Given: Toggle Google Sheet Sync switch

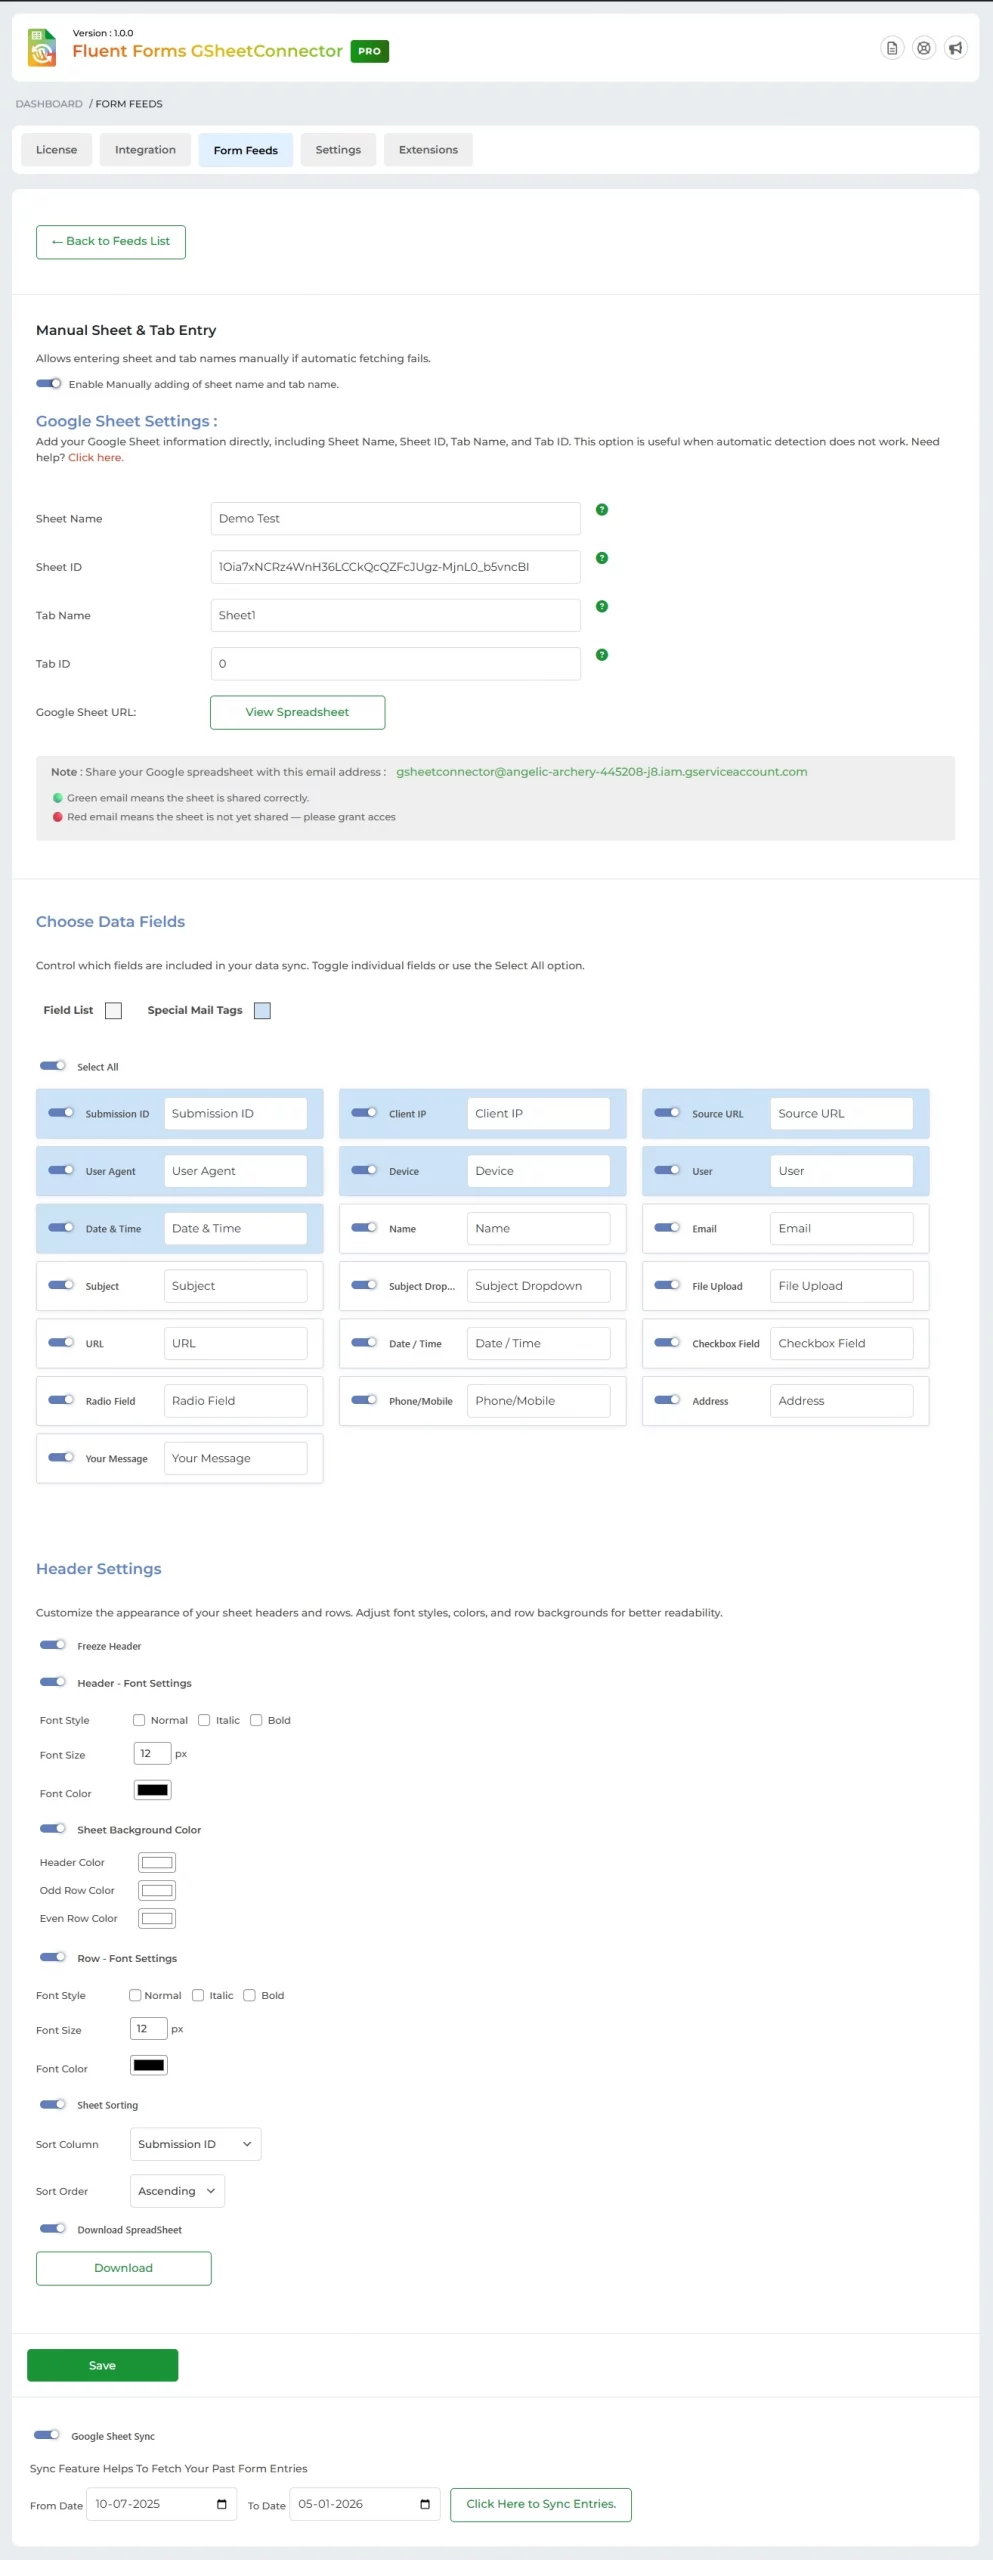Looking at the screenshot, I should click(x=47, y=2435).
